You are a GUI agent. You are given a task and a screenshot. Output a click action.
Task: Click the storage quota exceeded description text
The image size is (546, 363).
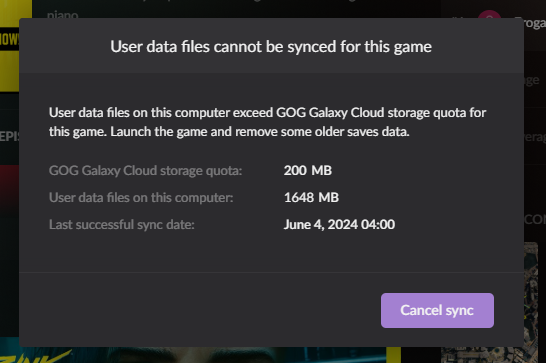pyautogui.click(x=267, y=122)
